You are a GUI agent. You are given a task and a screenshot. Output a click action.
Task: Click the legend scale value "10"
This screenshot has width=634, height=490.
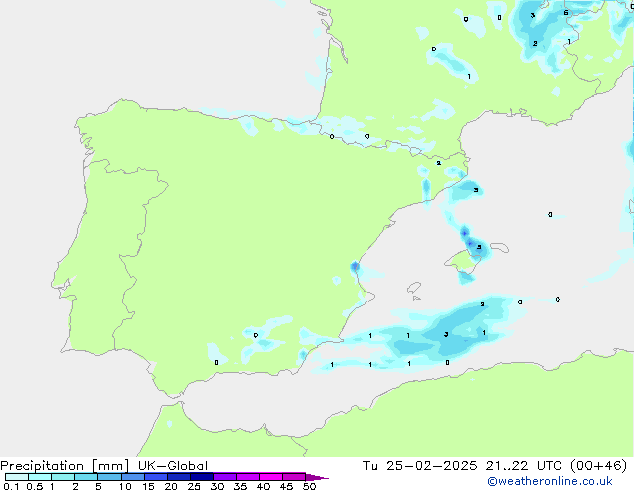point(125,486)
